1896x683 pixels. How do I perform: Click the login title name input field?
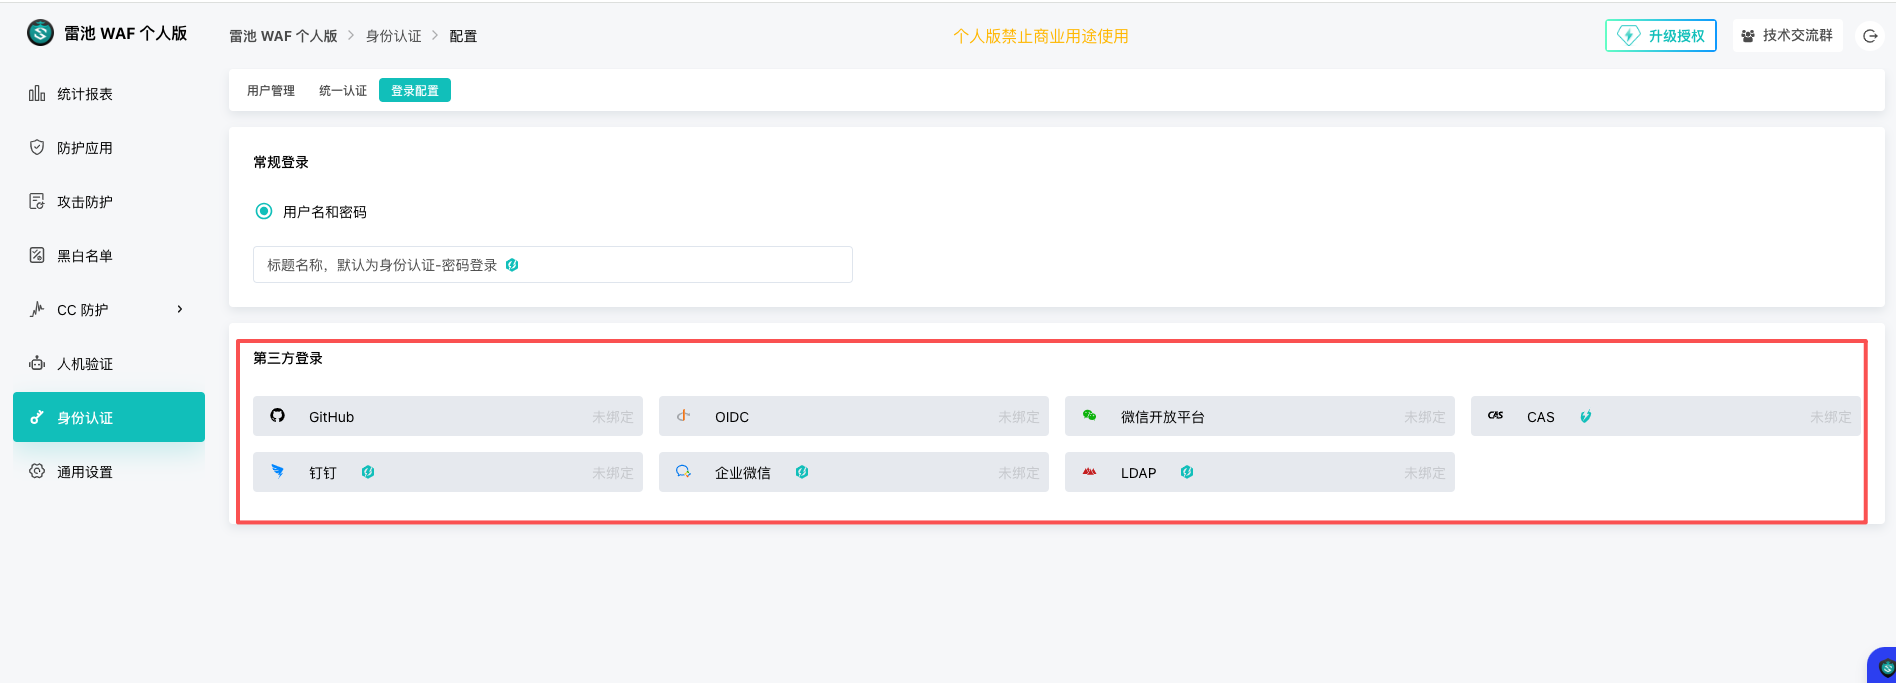(x=552, y=265)
